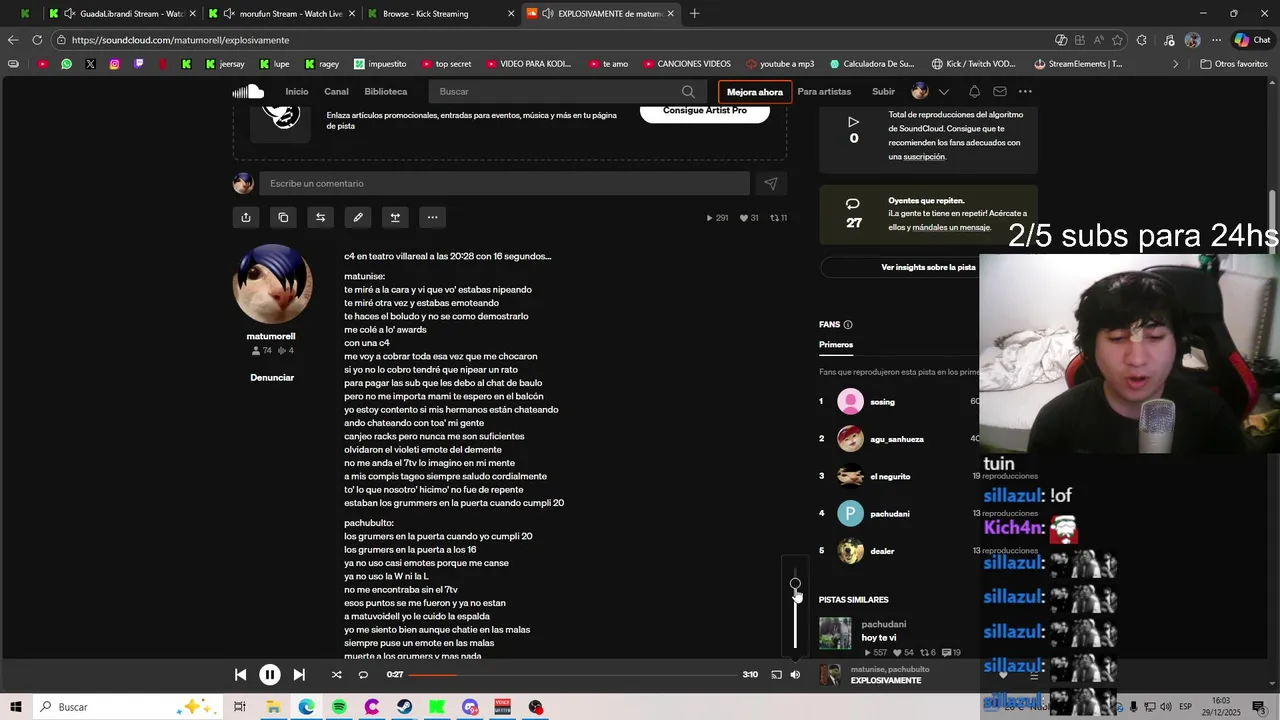Open Windows Start menu
The image size is (1280, 720).
click(x=16, y=707)
